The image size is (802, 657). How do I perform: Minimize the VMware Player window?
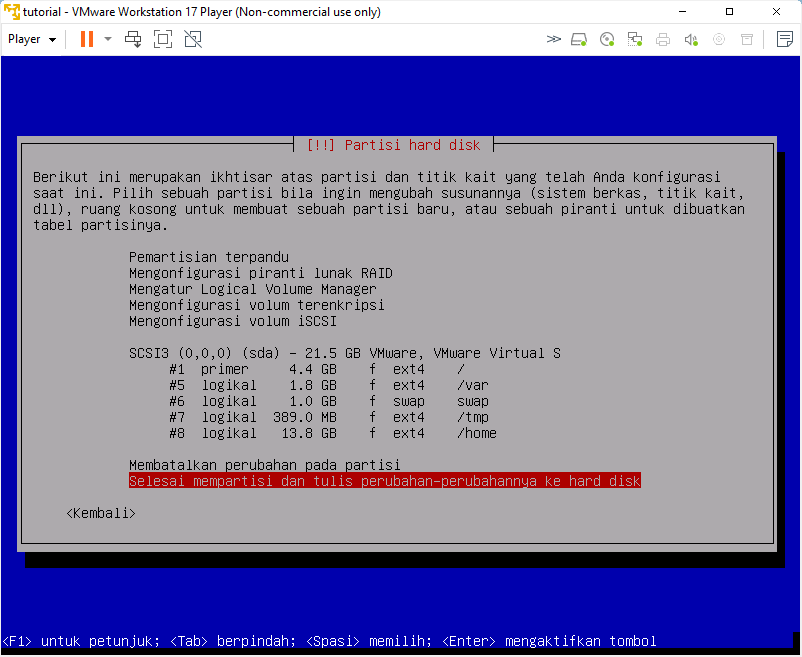[x=682, y=11]
